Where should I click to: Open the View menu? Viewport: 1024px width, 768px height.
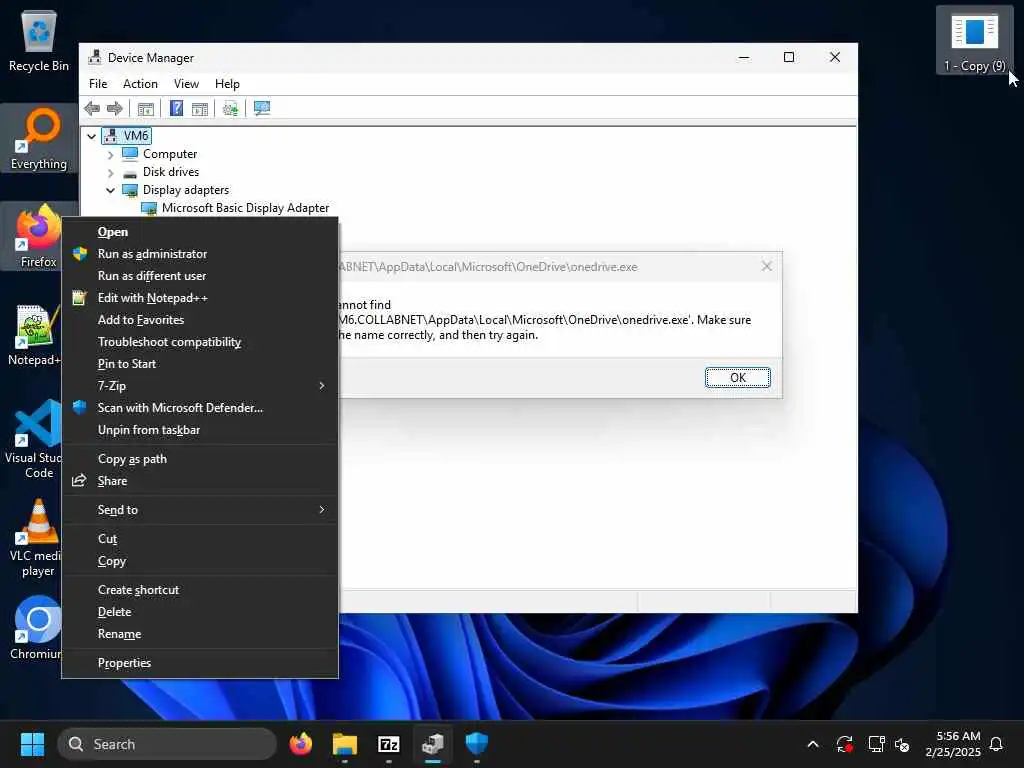coord(186,84)
